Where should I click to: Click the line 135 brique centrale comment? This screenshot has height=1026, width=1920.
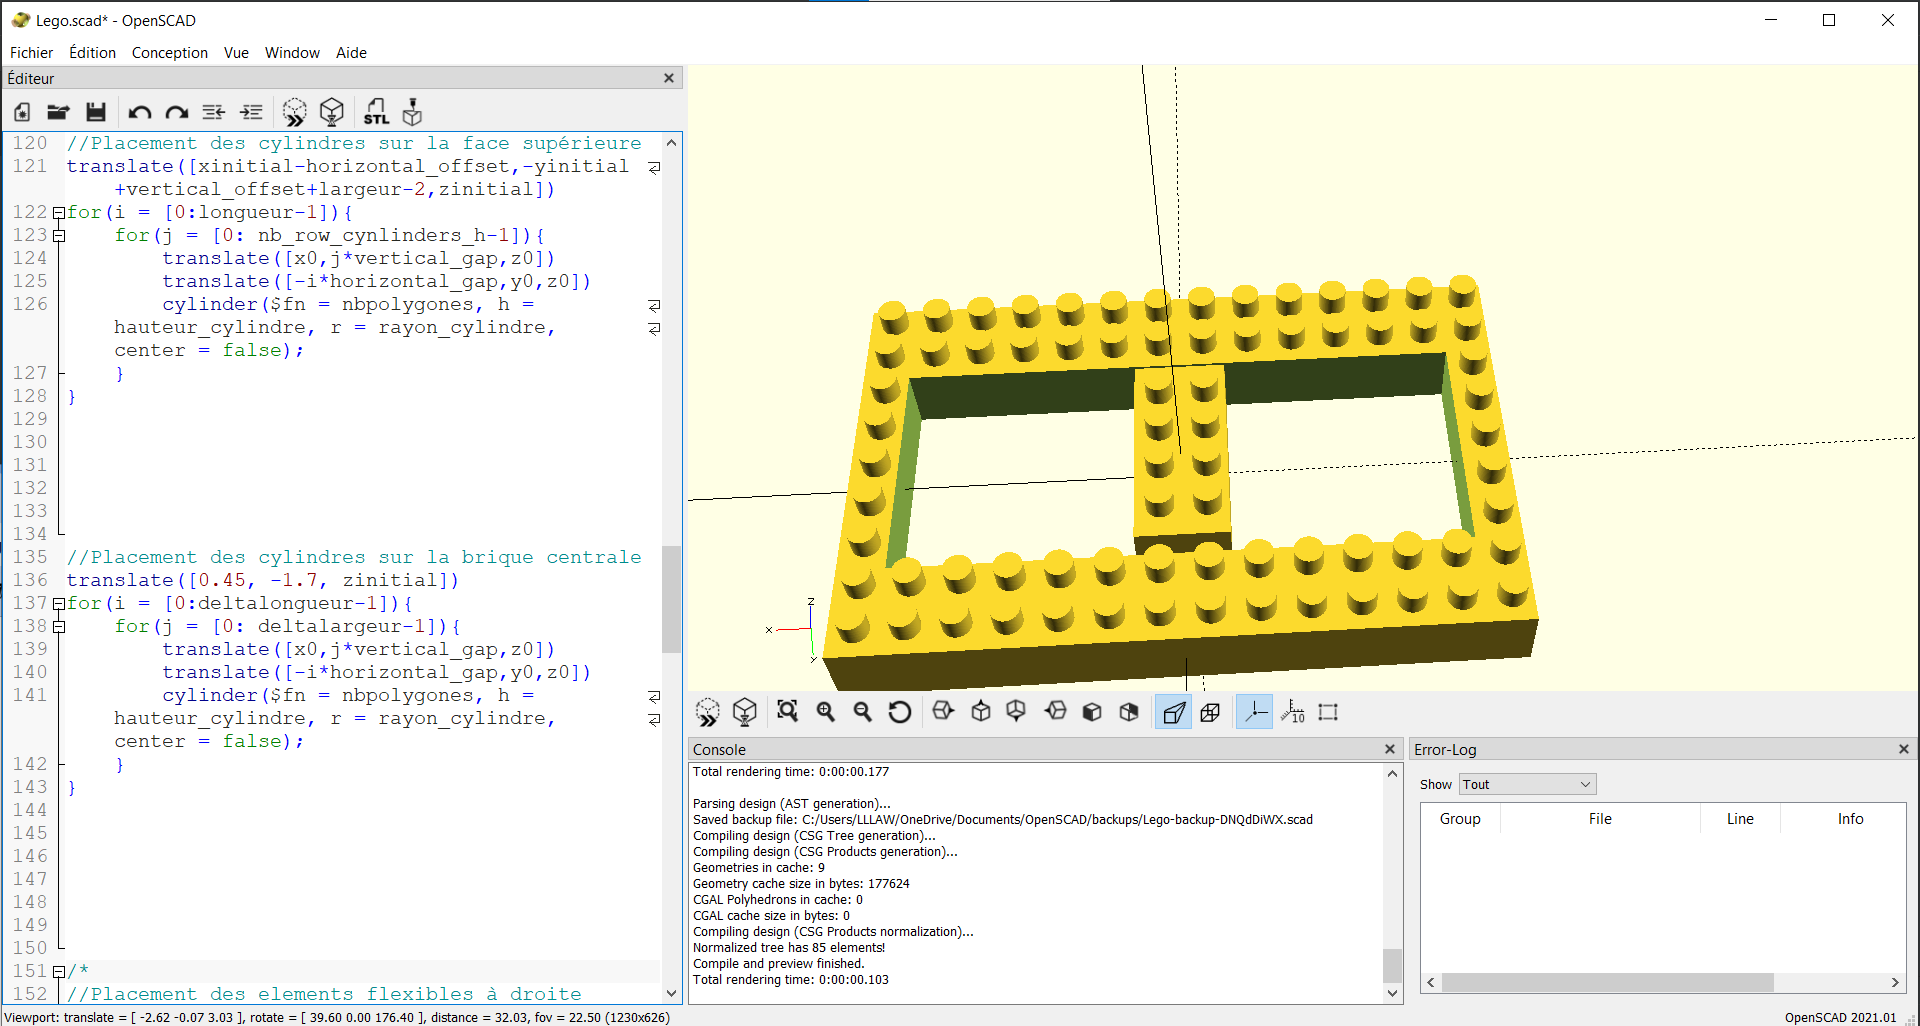click(353, 558)
